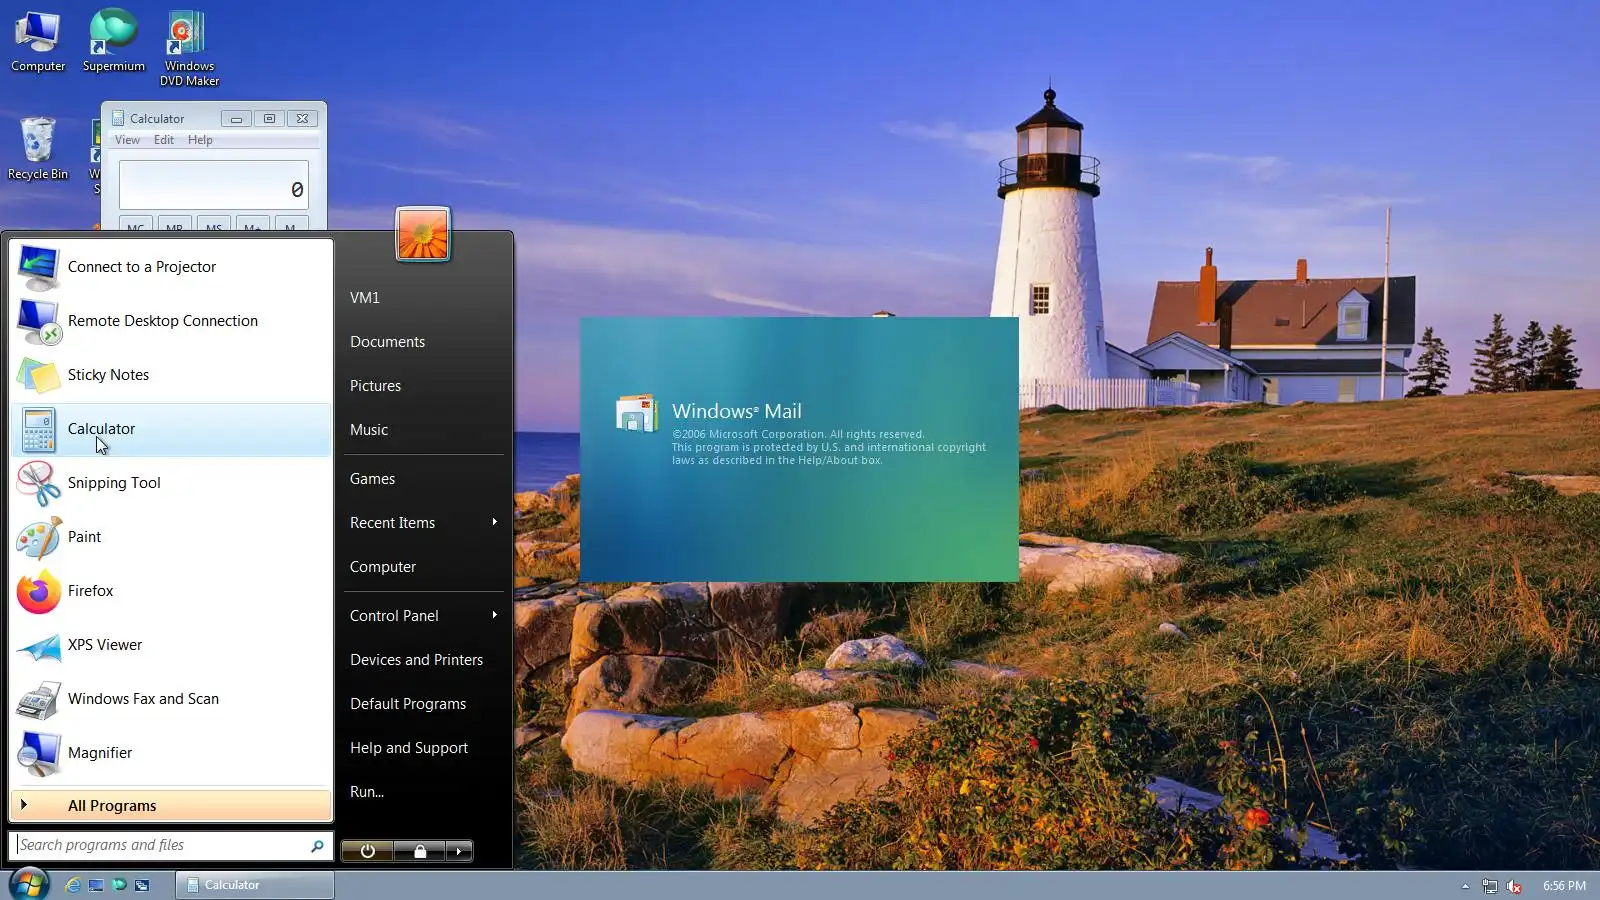Open Documents from the Start menu
This screenshot has height=900, width=1600.
point(423,342)
